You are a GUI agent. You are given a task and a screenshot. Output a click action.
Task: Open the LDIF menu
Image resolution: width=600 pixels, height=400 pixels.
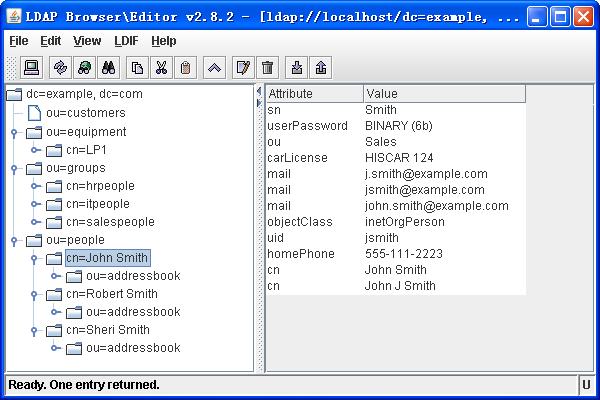[128, 41]
